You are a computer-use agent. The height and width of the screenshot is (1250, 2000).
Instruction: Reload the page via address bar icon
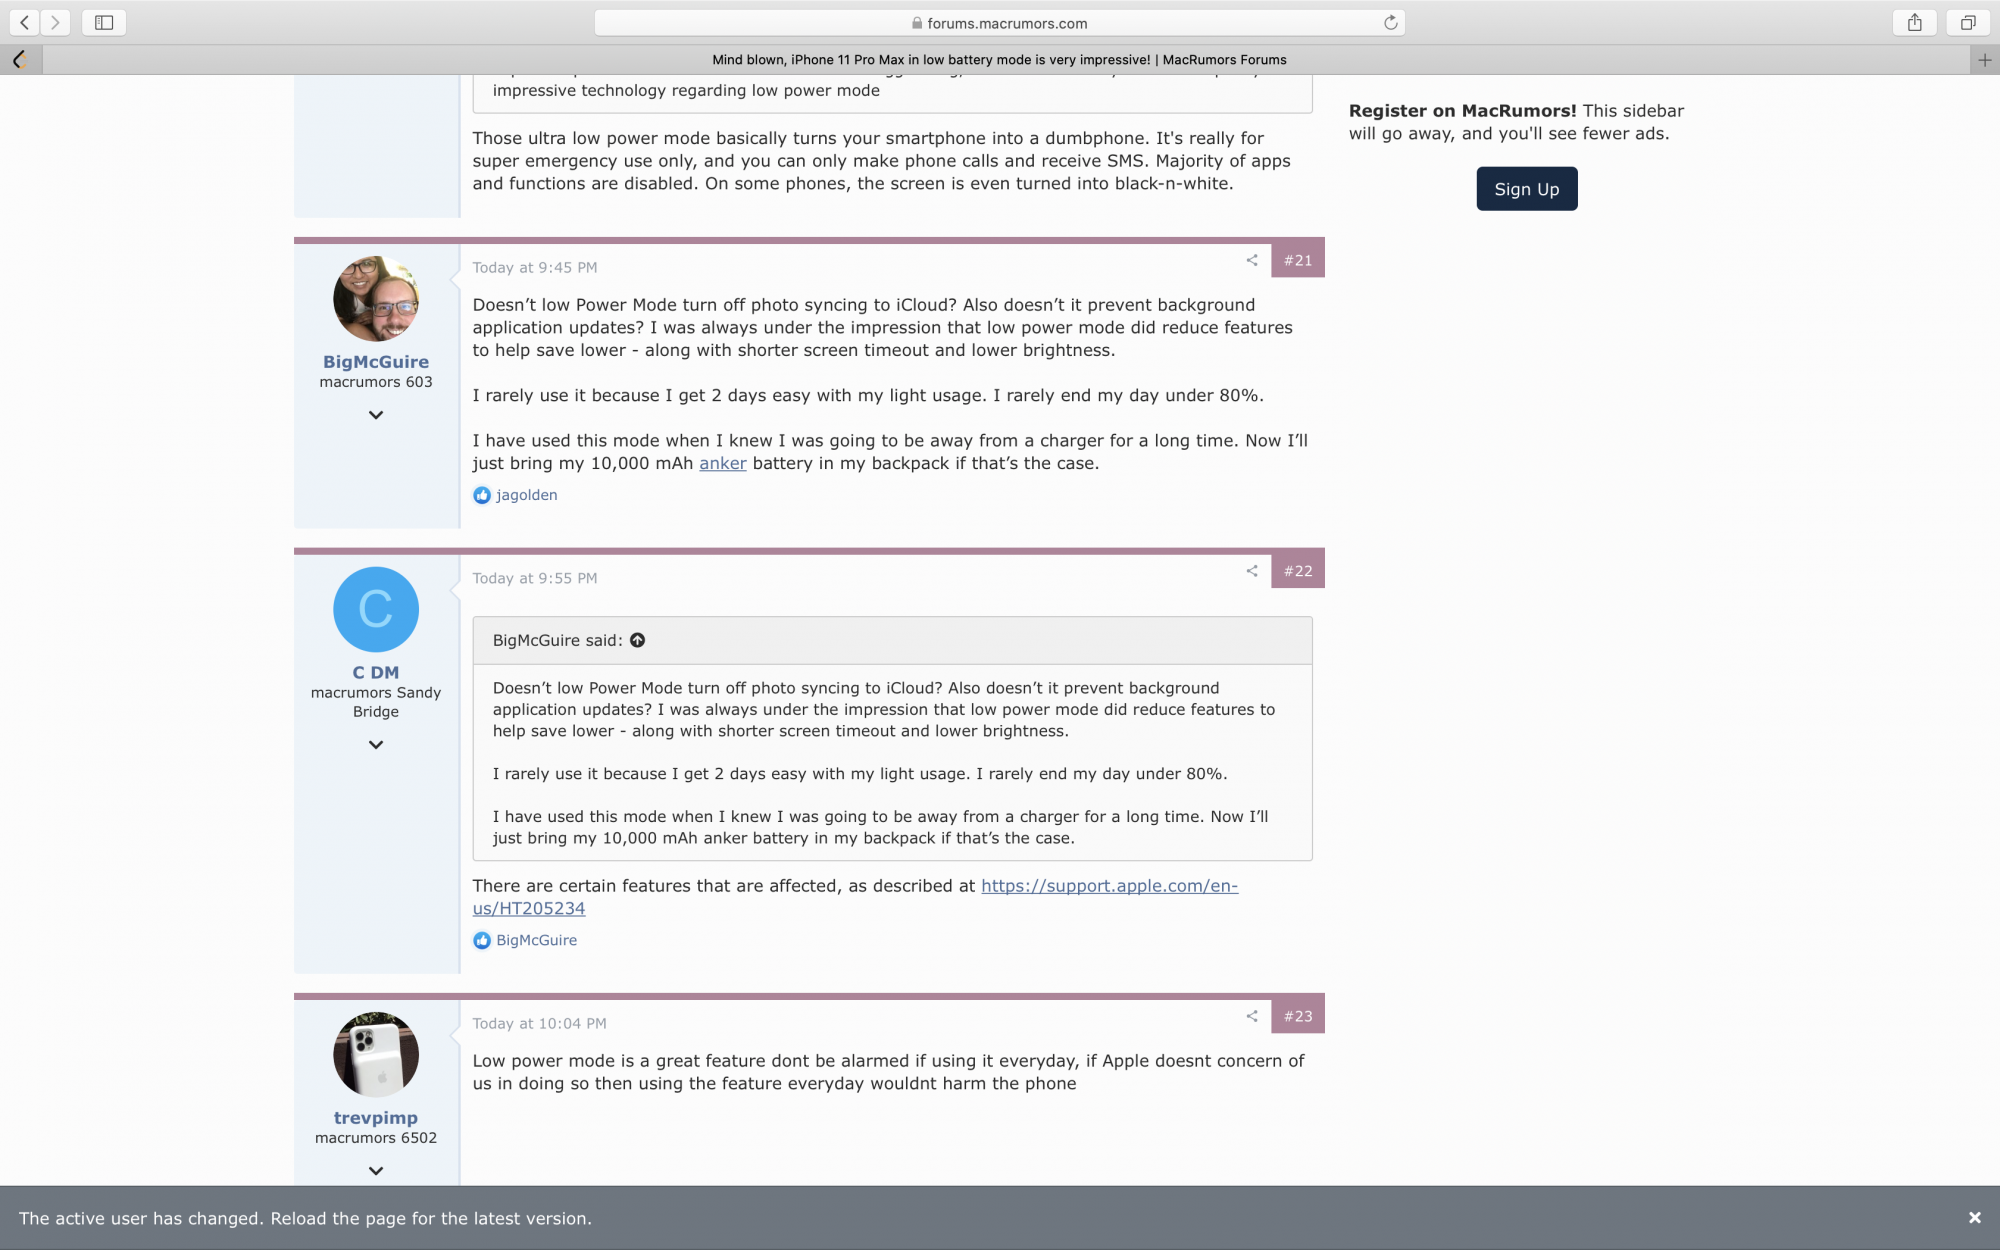(1390, 23)
